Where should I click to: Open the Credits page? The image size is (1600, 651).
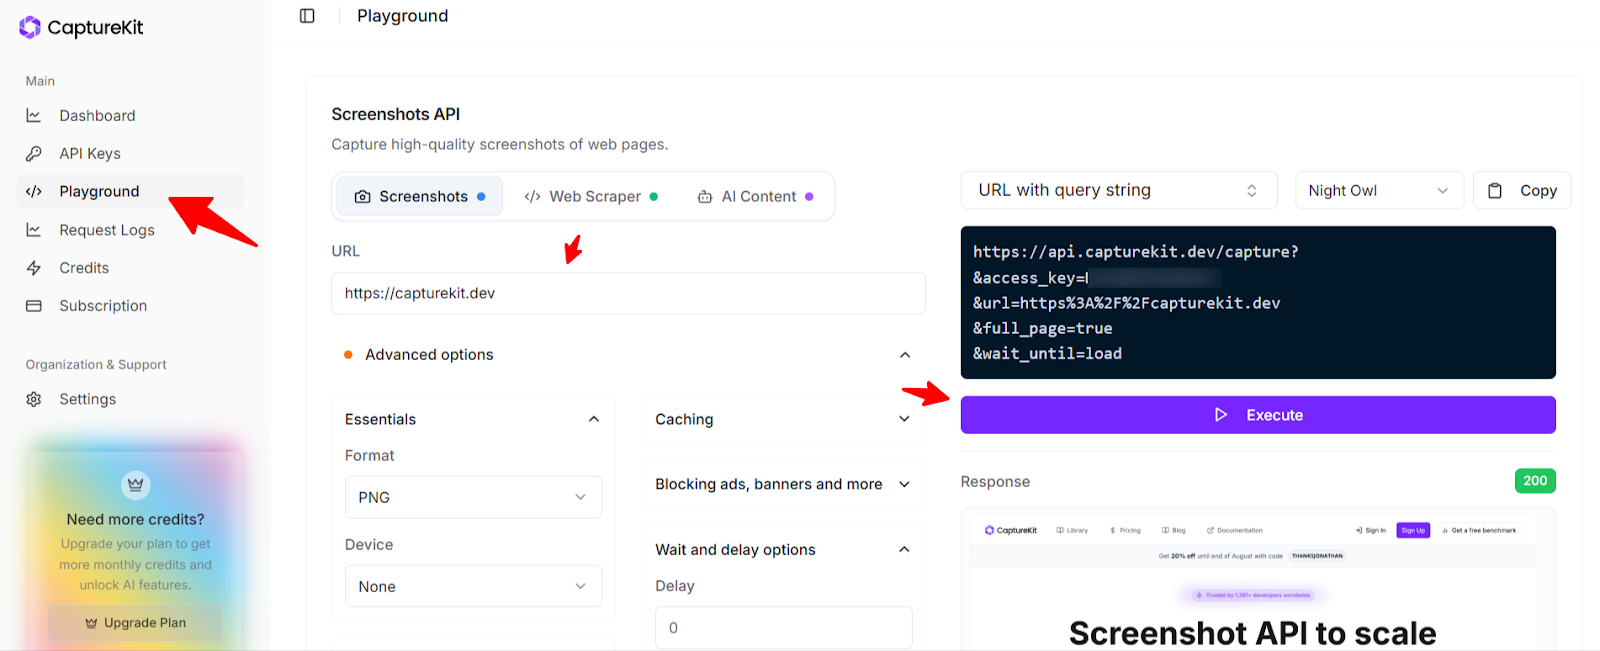click(130, 268)
